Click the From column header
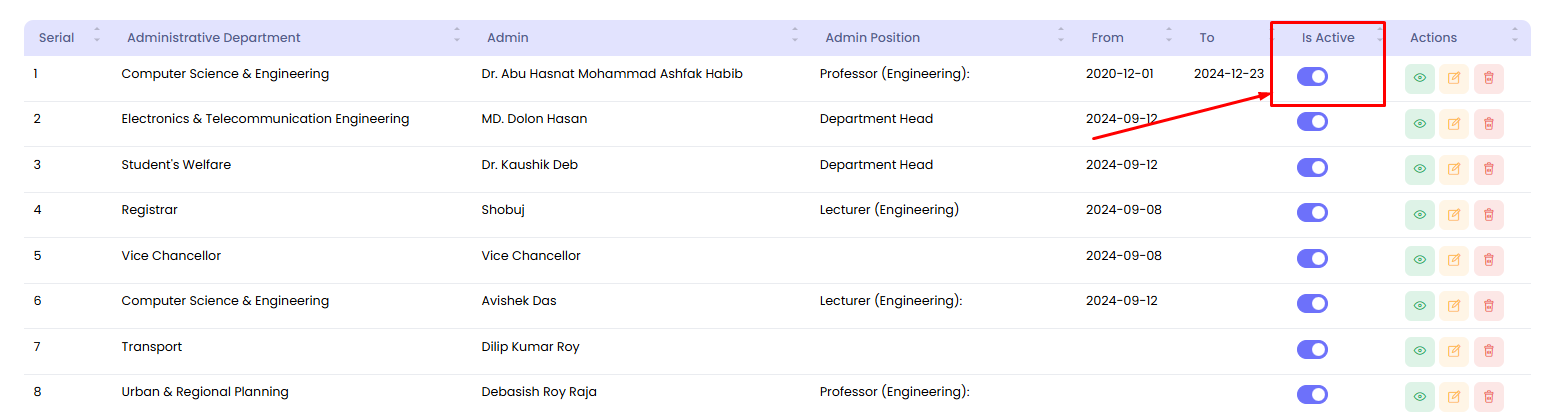 1107,38
